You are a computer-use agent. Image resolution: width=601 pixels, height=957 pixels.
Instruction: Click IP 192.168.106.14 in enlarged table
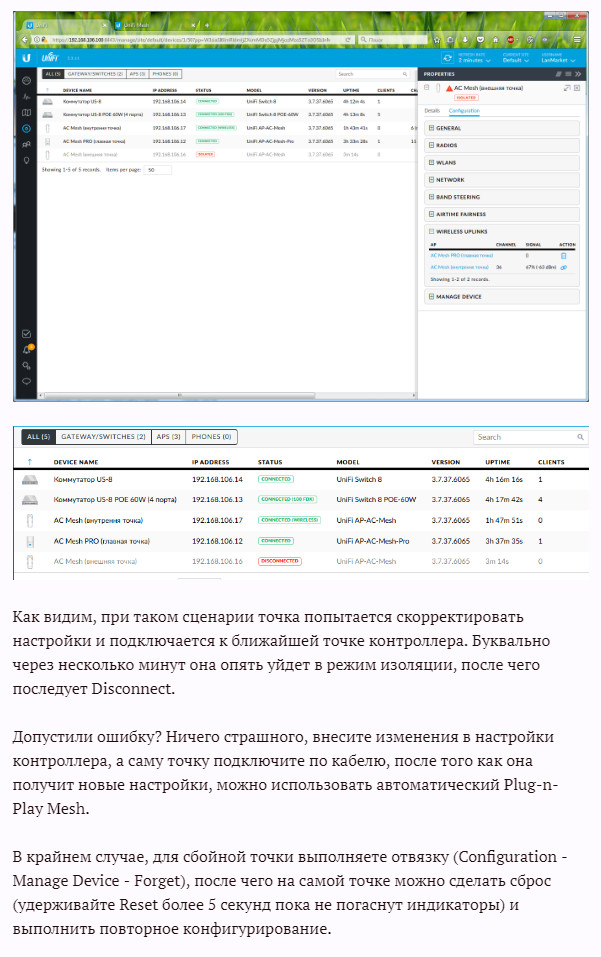217,479
